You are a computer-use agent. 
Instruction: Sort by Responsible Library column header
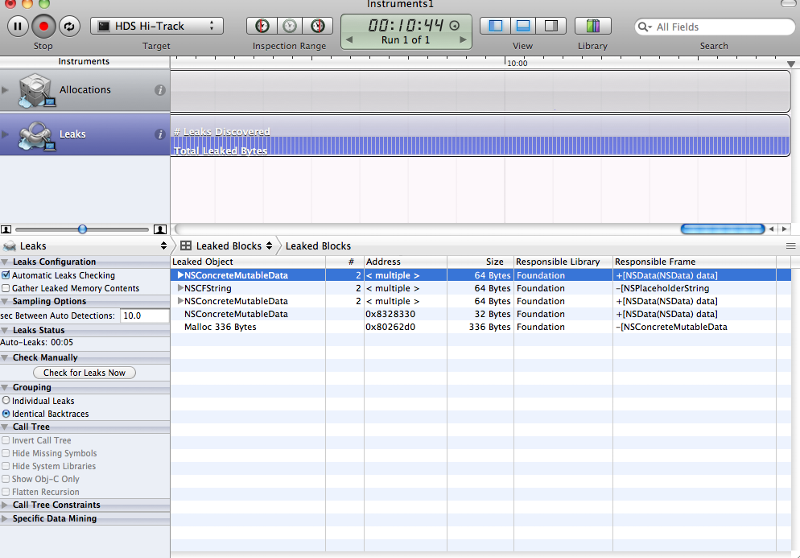[563, 262]
